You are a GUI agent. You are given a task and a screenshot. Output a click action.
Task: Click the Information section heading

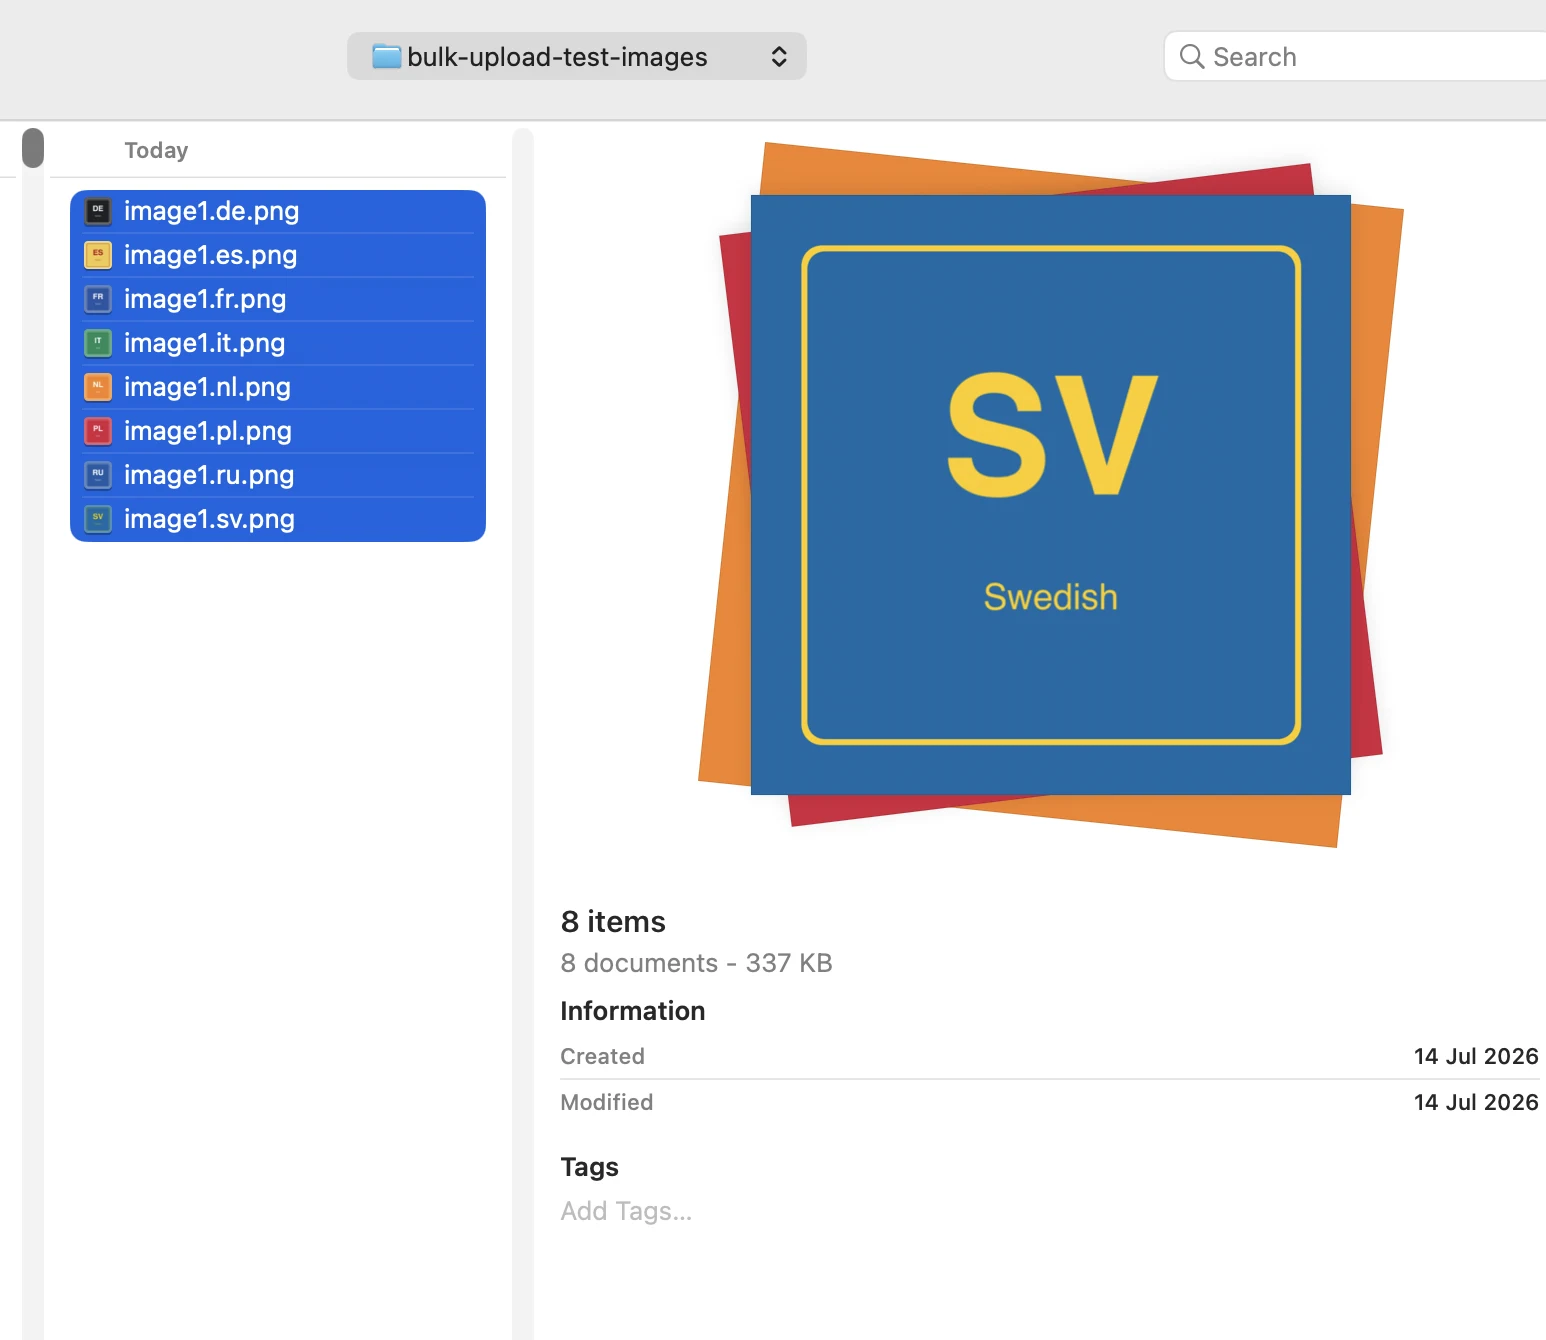pos(632,1011)
